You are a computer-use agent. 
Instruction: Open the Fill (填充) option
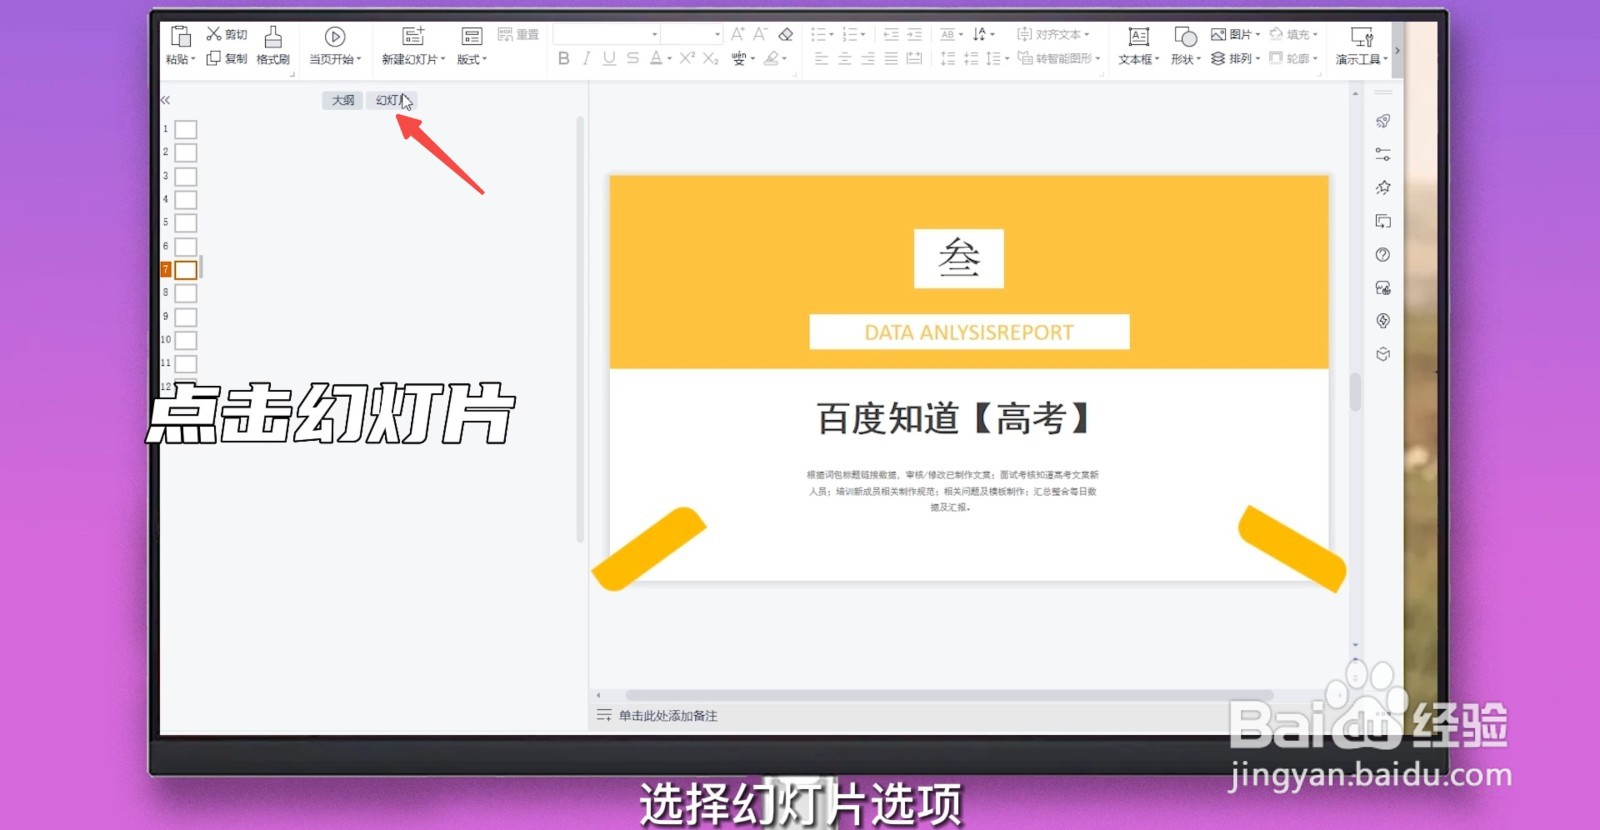click(1294, 34)
